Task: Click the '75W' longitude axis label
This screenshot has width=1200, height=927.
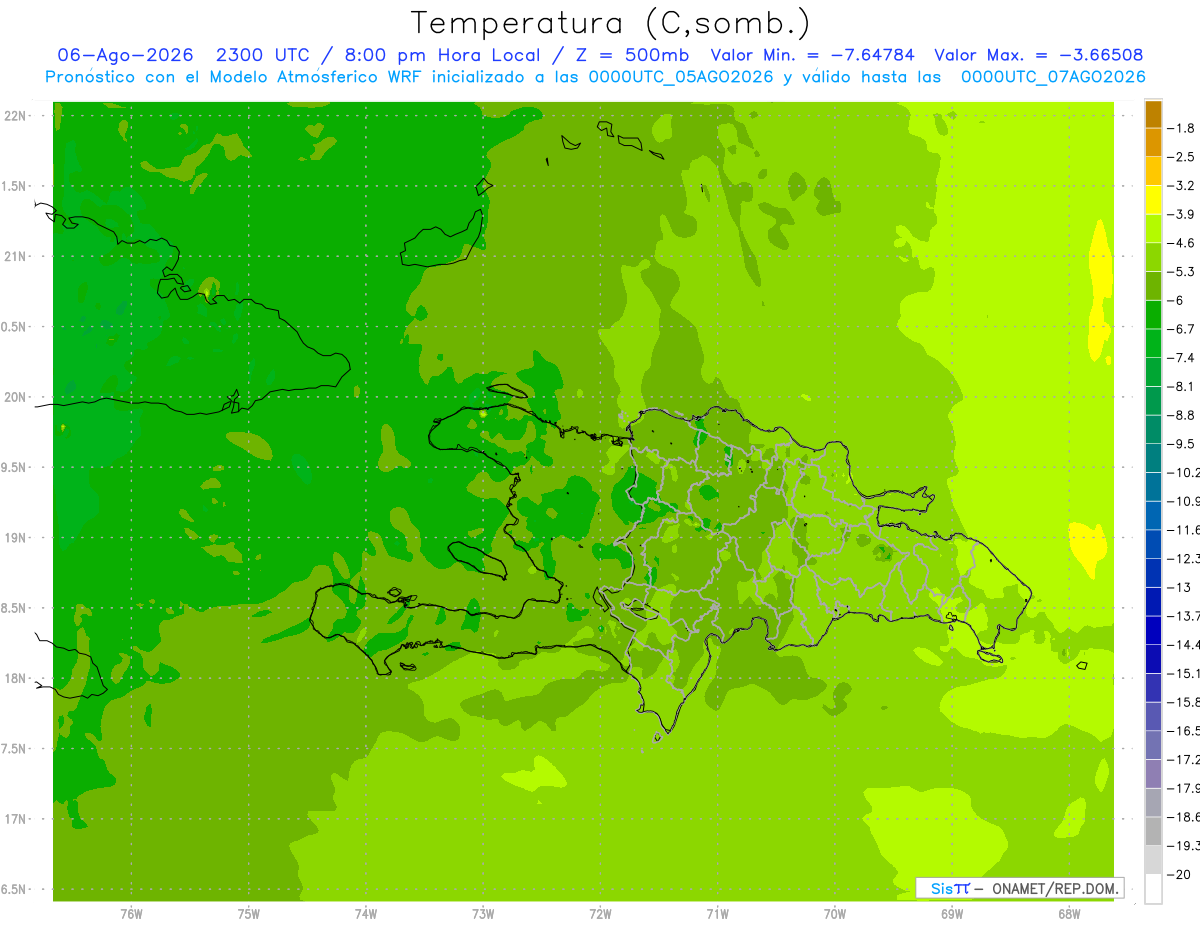Action: point(249,914)
